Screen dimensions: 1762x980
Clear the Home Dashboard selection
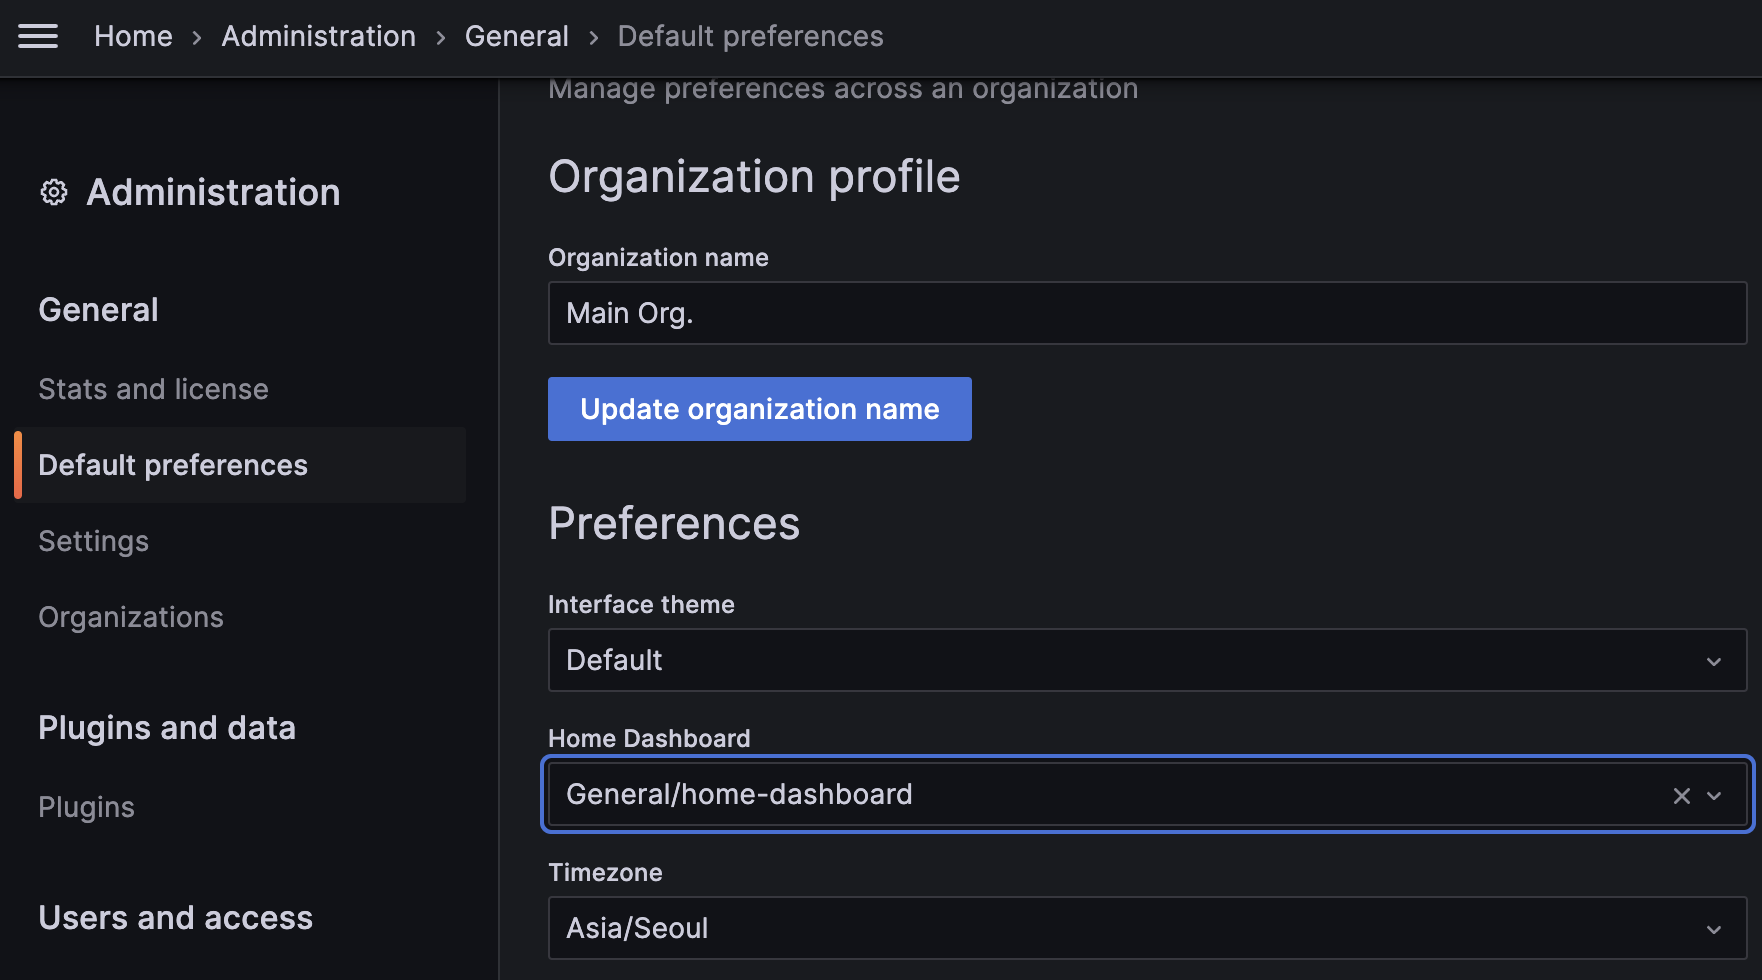(1681, 795)
